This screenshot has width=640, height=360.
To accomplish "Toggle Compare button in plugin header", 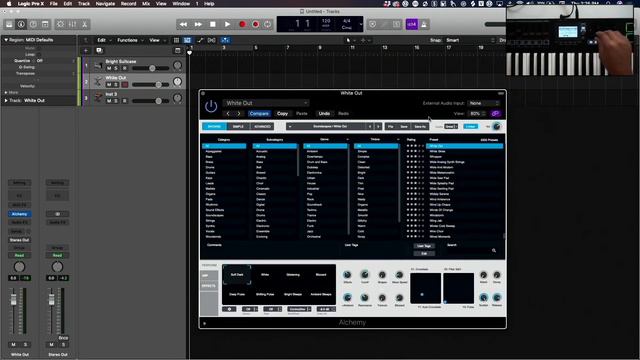I will point(259,113).
